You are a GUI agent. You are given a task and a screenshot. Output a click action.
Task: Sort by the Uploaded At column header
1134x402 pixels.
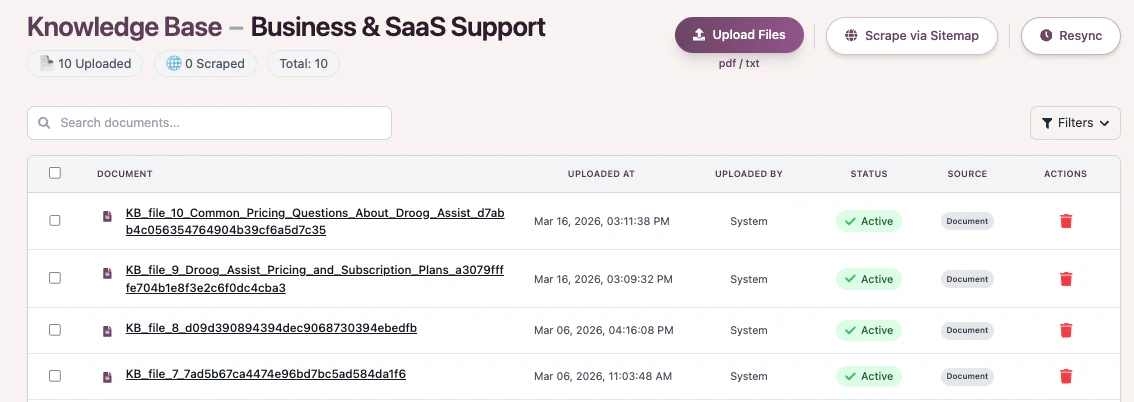[x=601, y=174]
